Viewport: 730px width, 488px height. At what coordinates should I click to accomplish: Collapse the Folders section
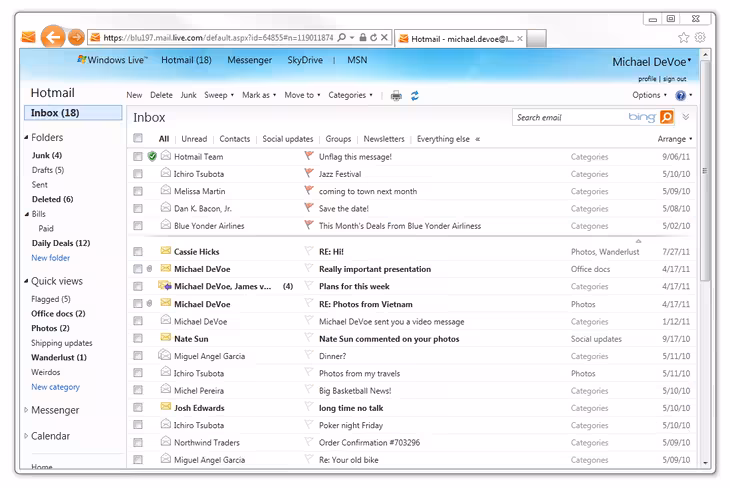click(x=27, y=137)
